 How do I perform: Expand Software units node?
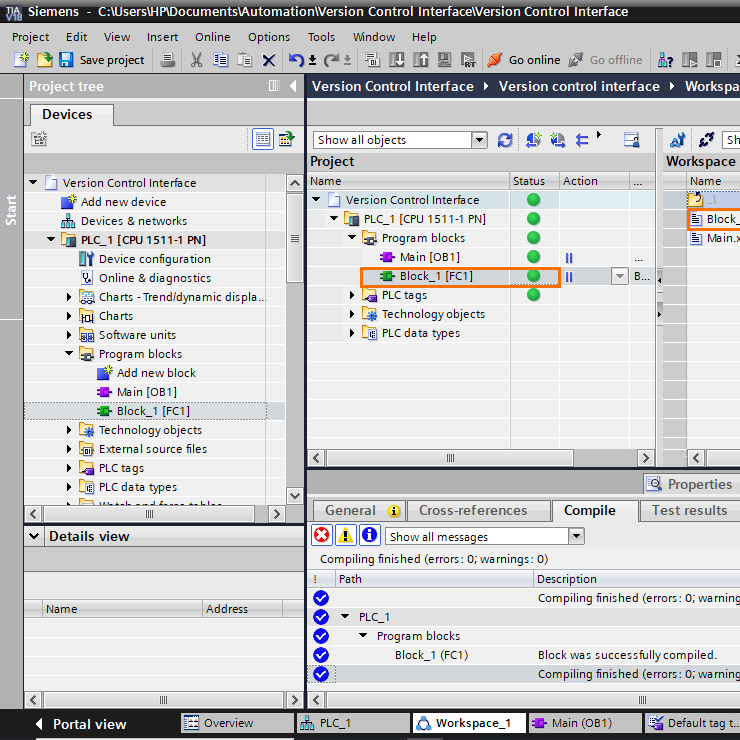[x=69, y=335]
